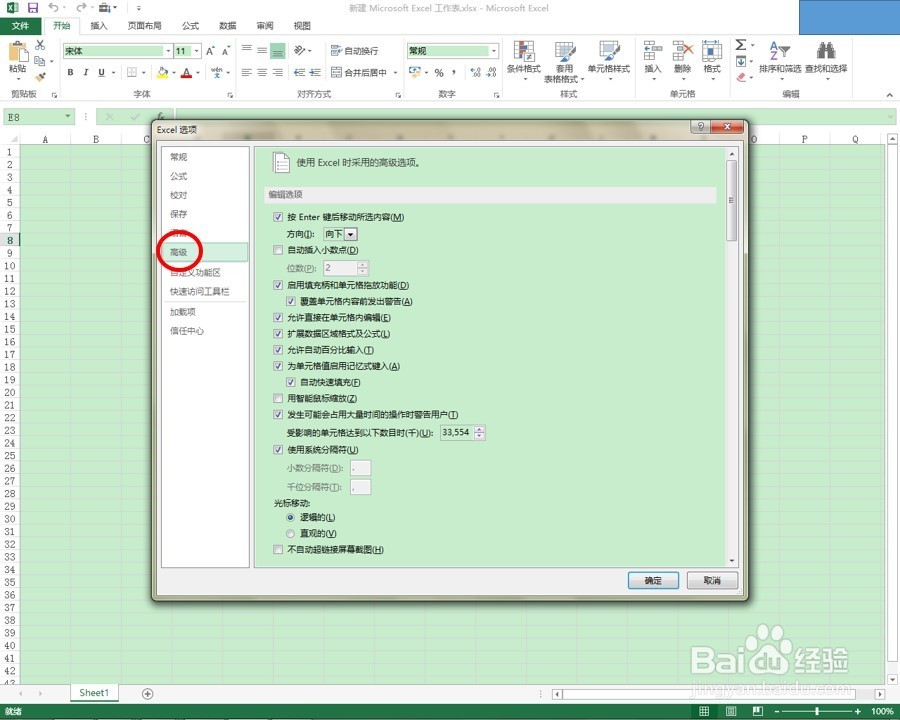Select the 直观的 cursor movement radio
This screenshot has height=720, width=900.
click(x=290, y=534)
